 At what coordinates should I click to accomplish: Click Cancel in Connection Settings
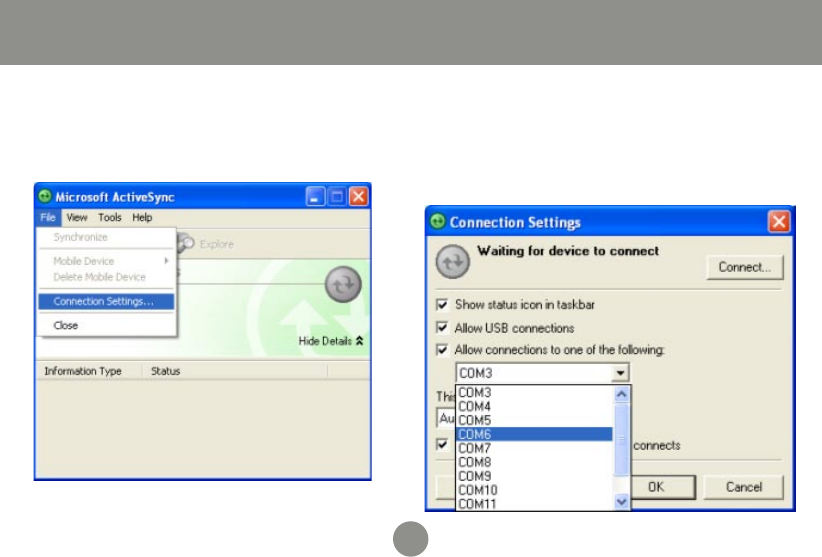[743, 487]
